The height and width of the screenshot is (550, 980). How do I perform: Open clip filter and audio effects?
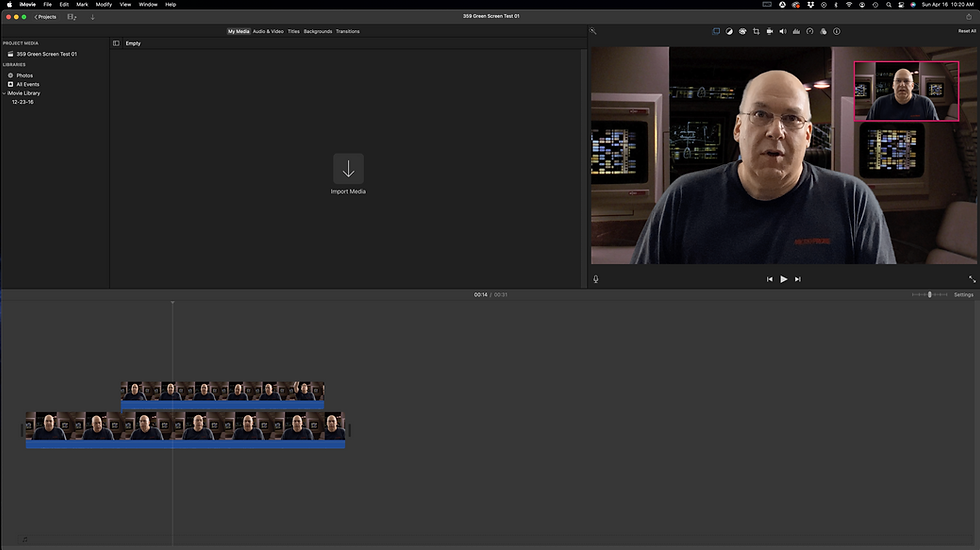click(x=823, y=31)
